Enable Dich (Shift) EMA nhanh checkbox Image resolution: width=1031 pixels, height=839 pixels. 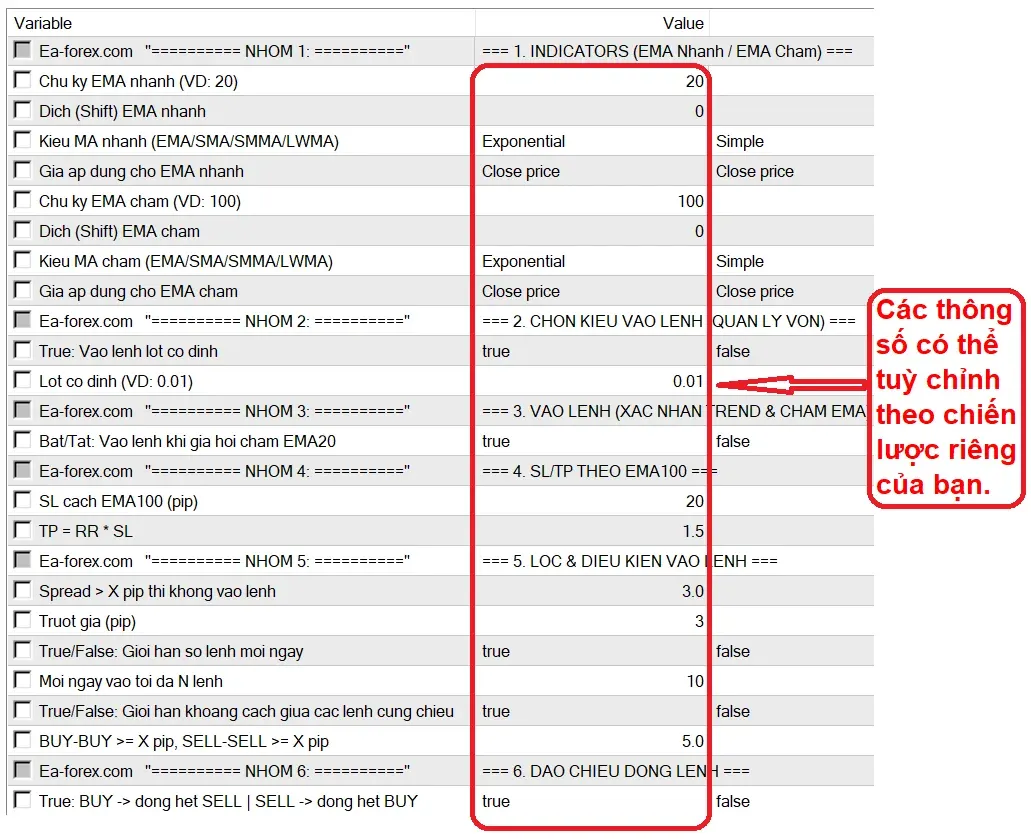pyautogui.click(x=22, y=110)
